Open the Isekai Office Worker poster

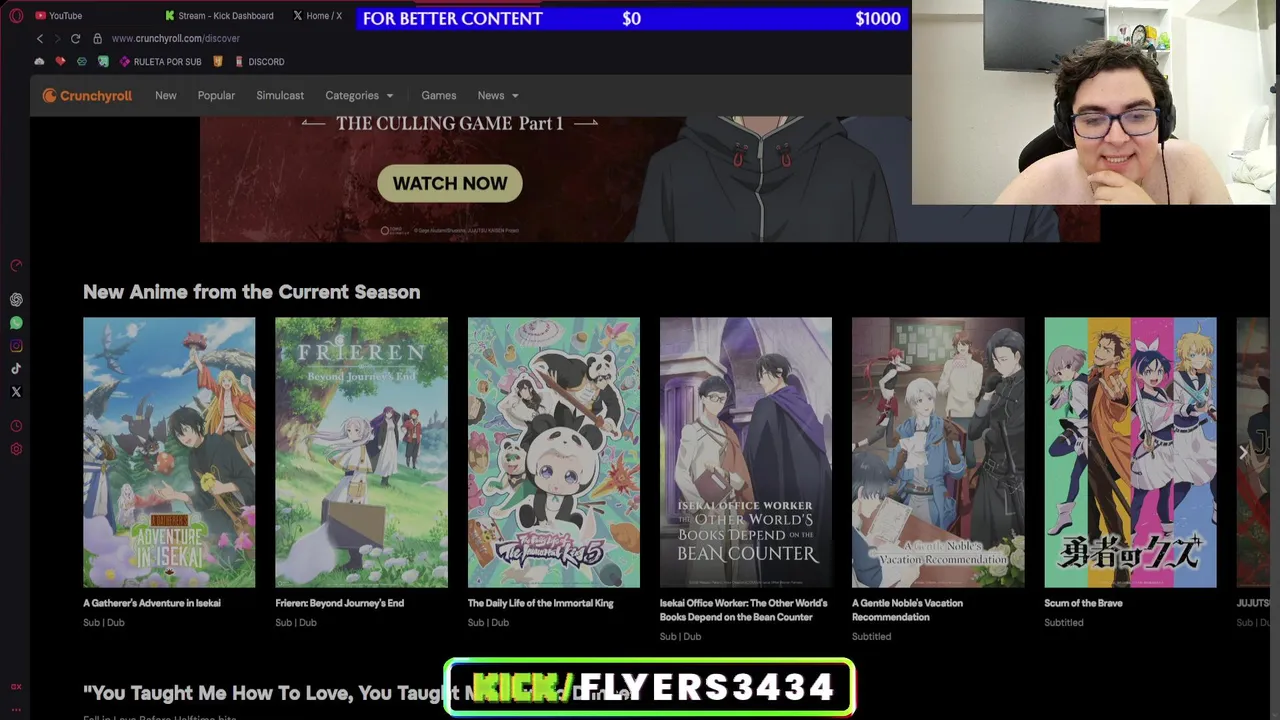(746, 452)
